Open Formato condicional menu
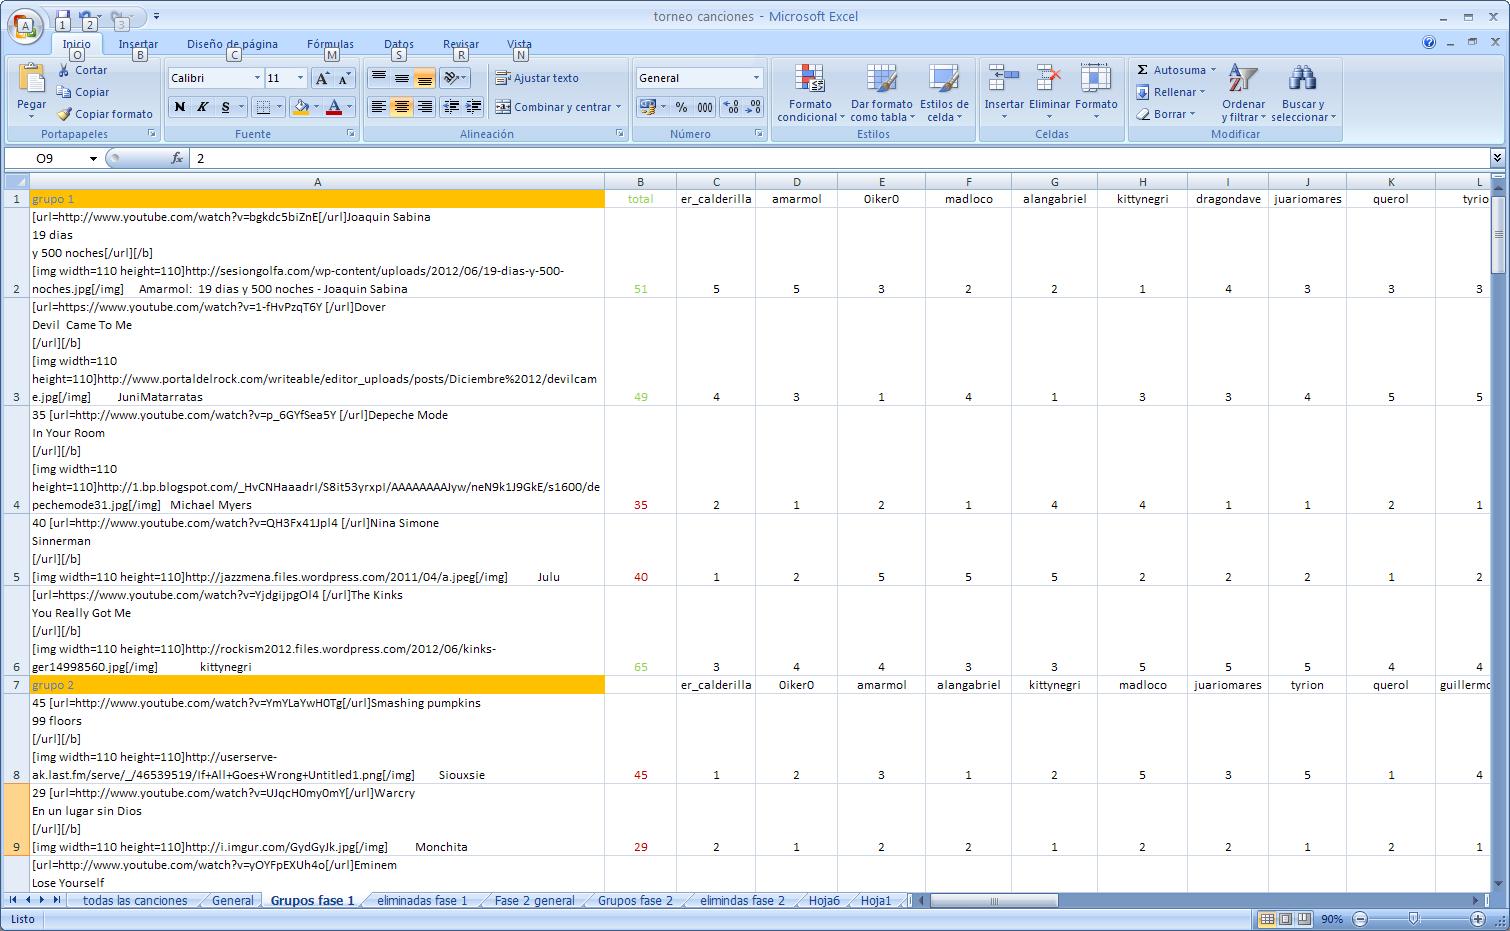The height and width of the screenshot is (931, 1510). tap(810, 93)
